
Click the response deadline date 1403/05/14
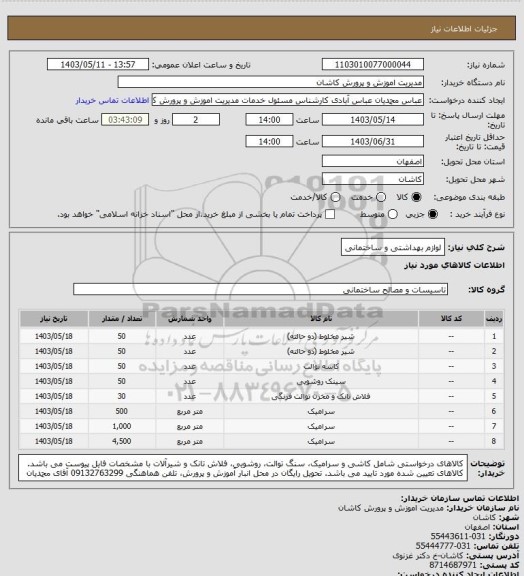pos(373,120)
